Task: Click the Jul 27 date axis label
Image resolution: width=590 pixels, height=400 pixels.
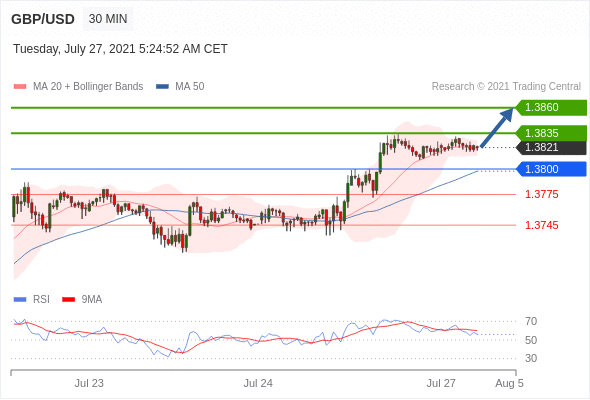Action: click(441, 383)
